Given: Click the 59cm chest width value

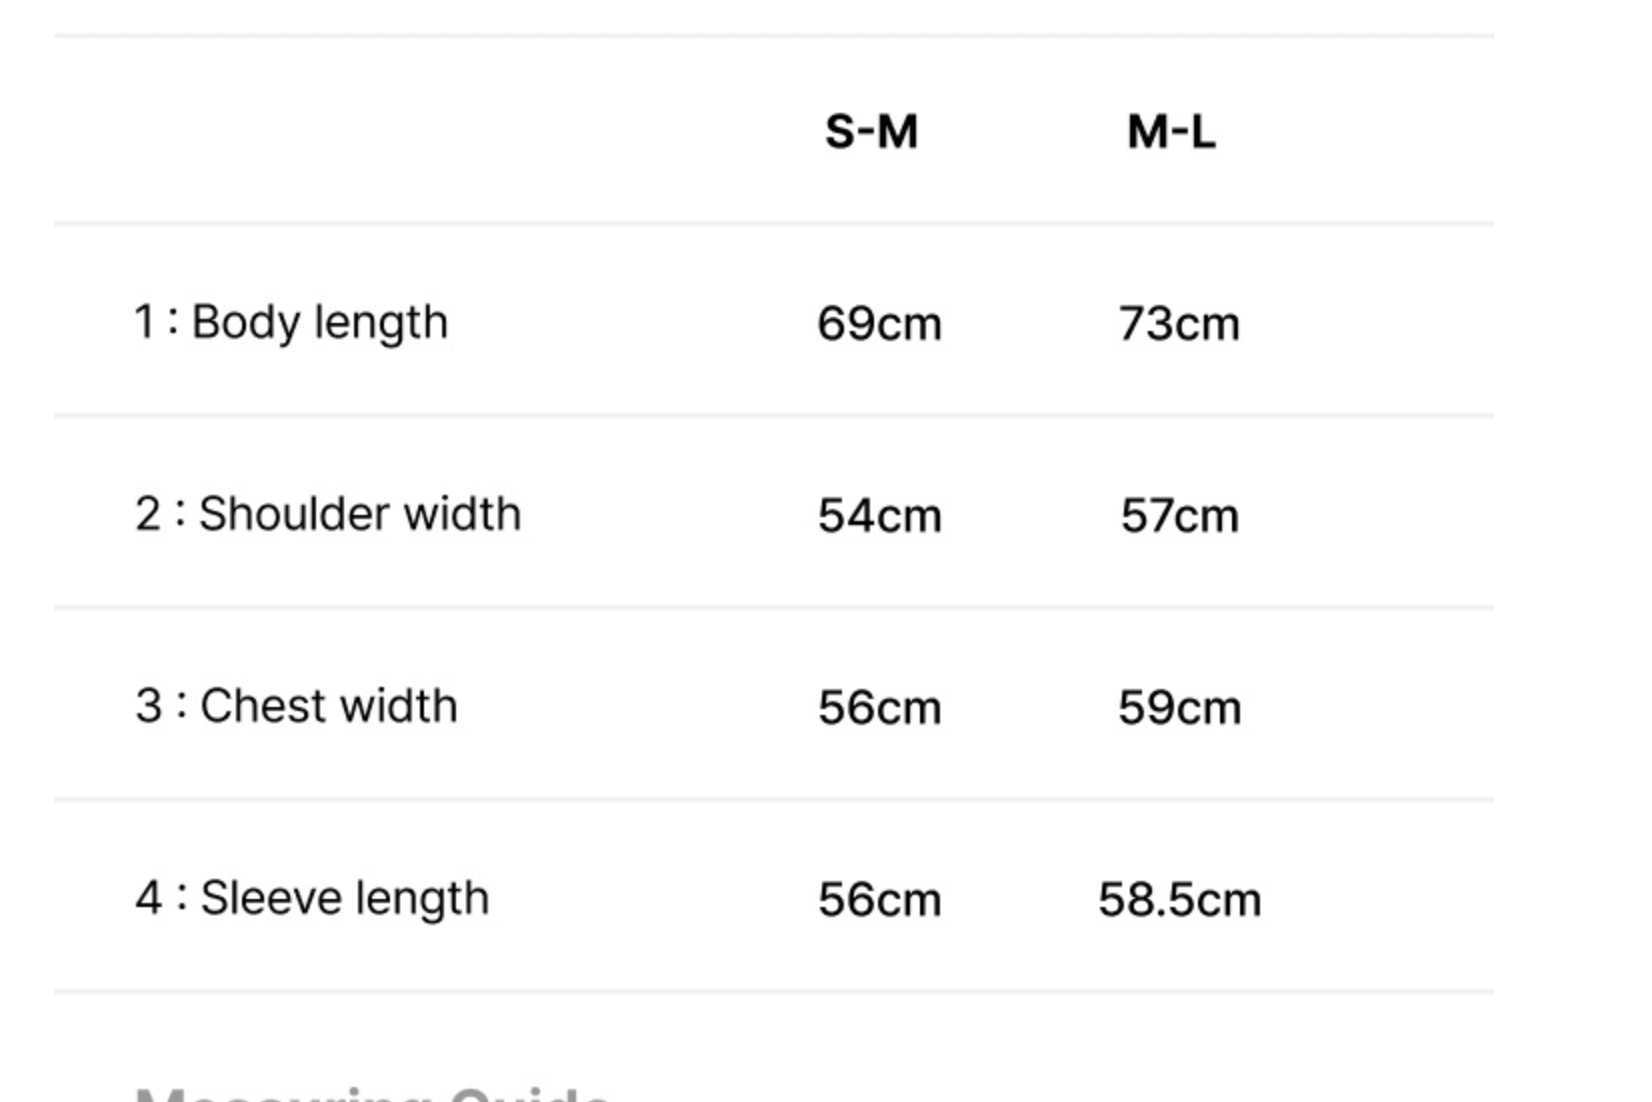Looking at the screenshot, I should coord(1179,708).
